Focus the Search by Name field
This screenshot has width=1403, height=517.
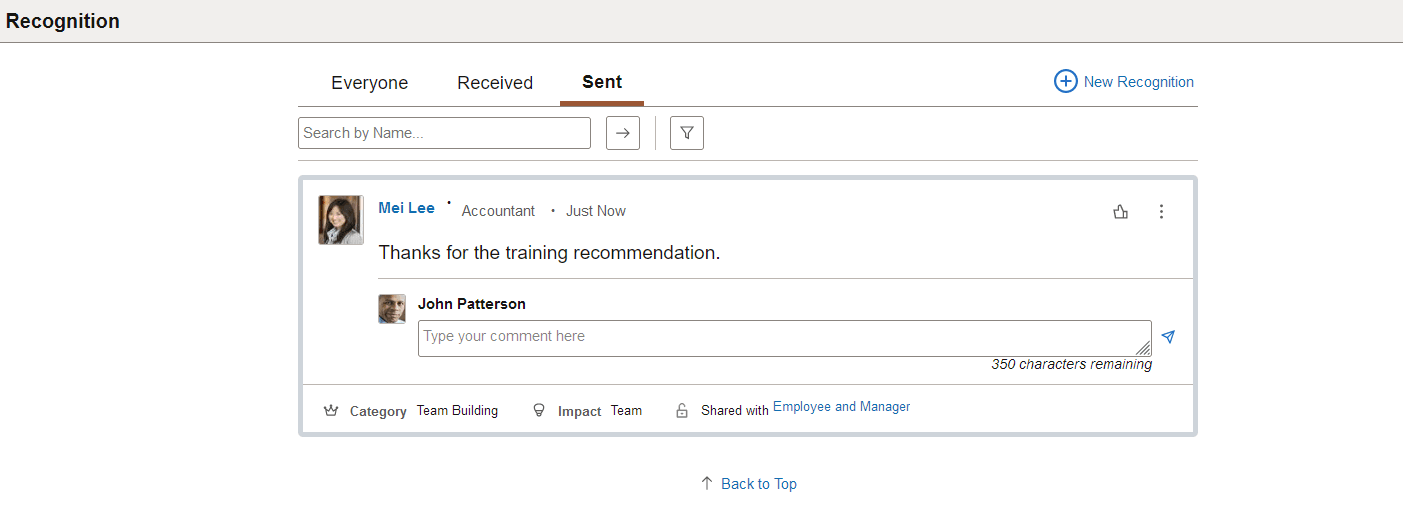pyautogui.click(x=444, y=133)
